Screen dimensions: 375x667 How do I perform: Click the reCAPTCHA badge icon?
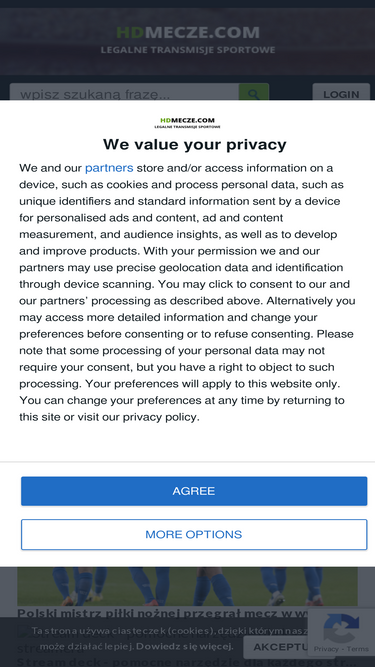click(x=341, y=629)
